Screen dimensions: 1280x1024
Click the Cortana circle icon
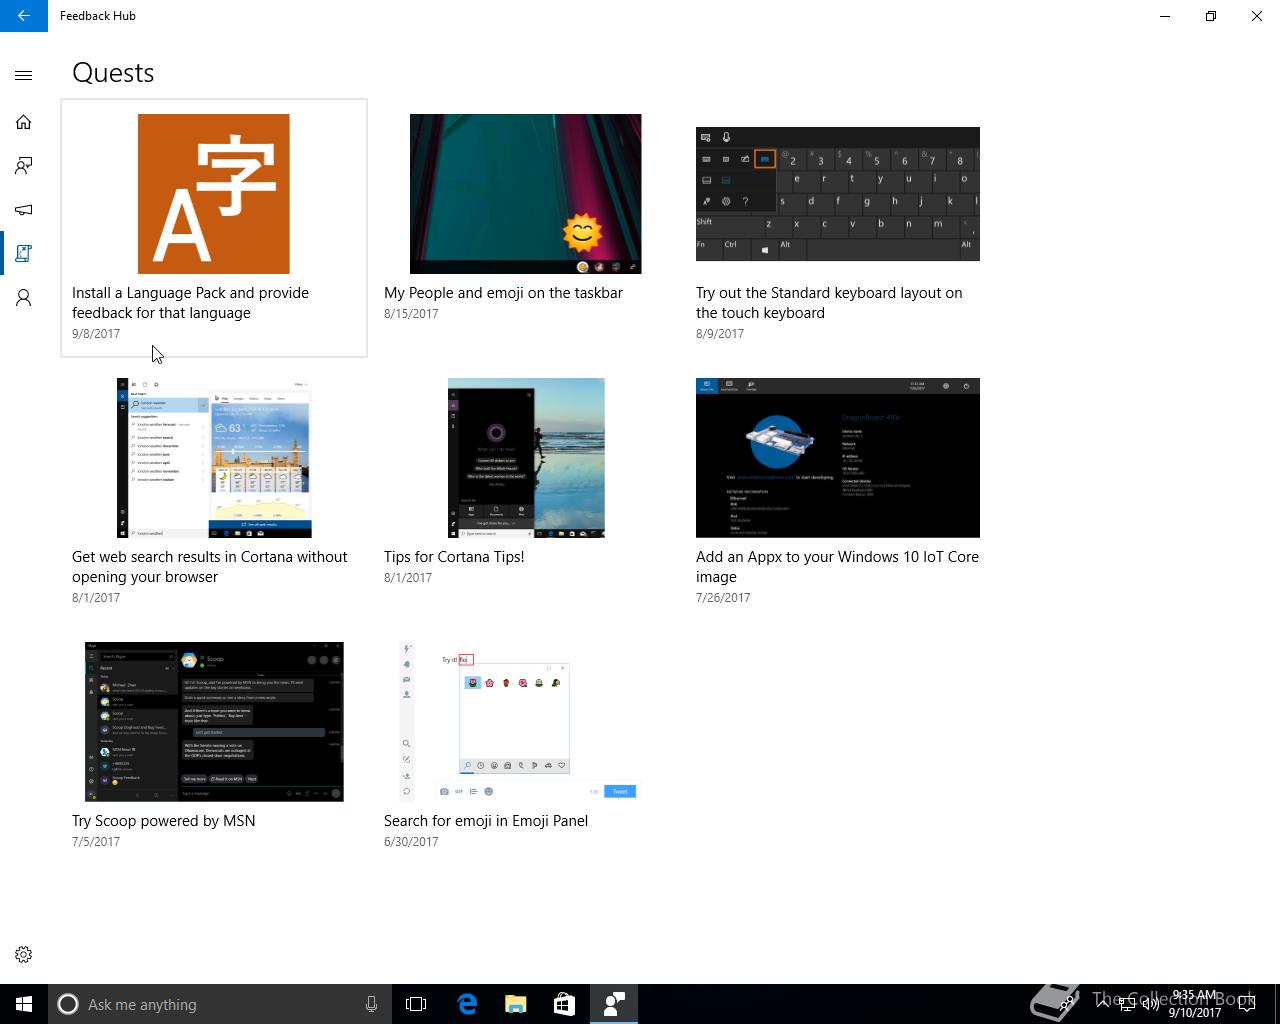[68, 1004]
